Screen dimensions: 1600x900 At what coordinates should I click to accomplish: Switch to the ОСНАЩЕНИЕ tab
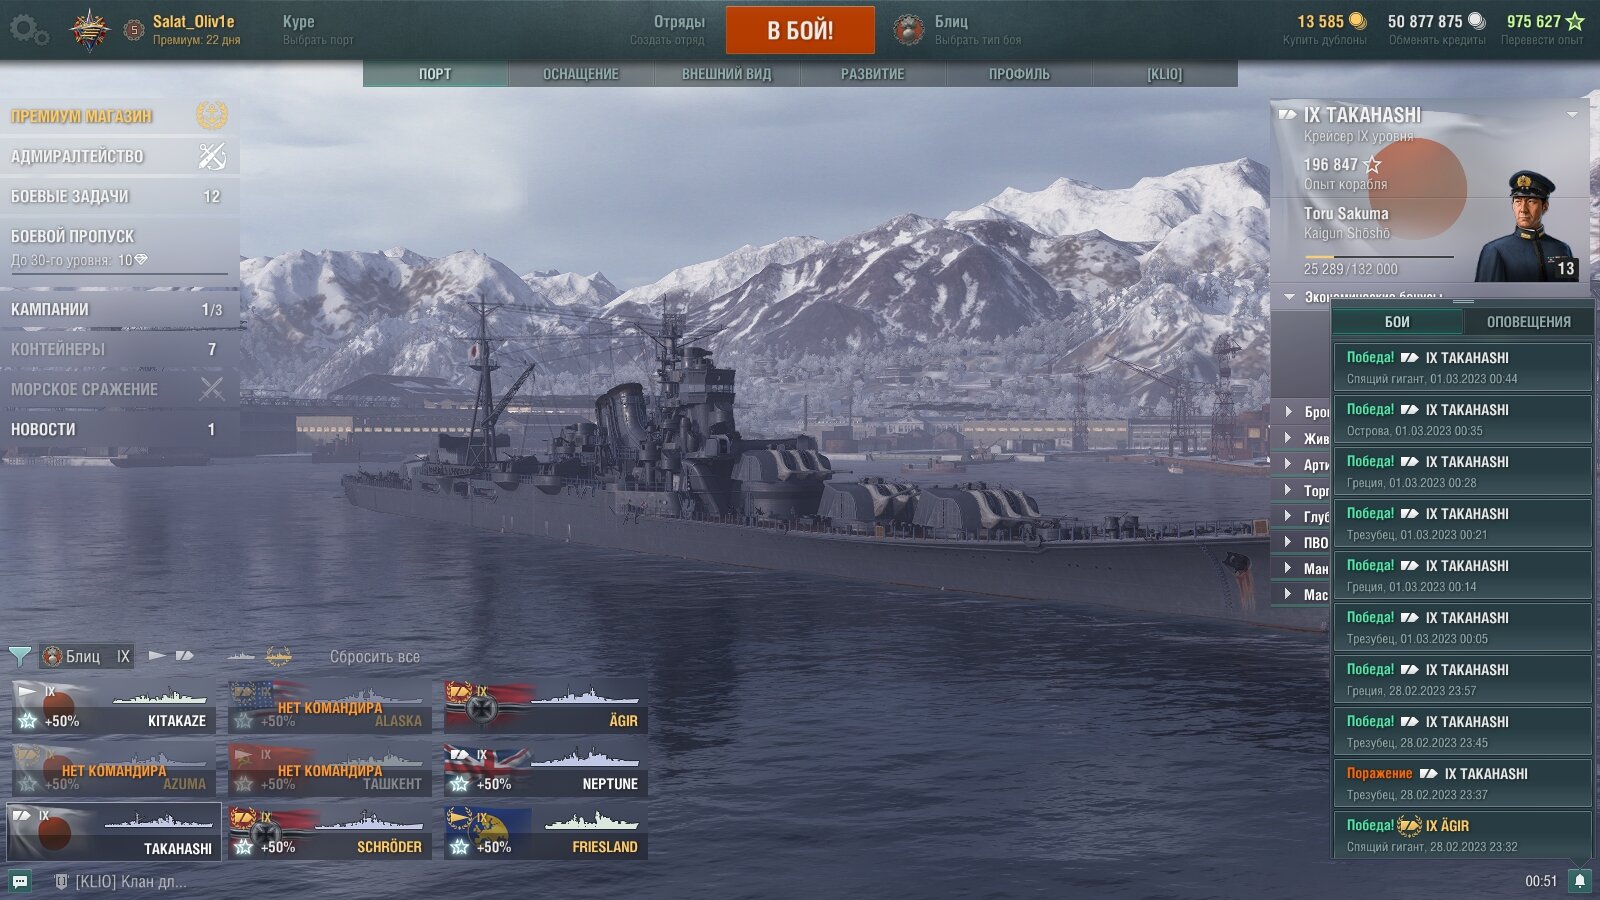(x=581, y=74)
